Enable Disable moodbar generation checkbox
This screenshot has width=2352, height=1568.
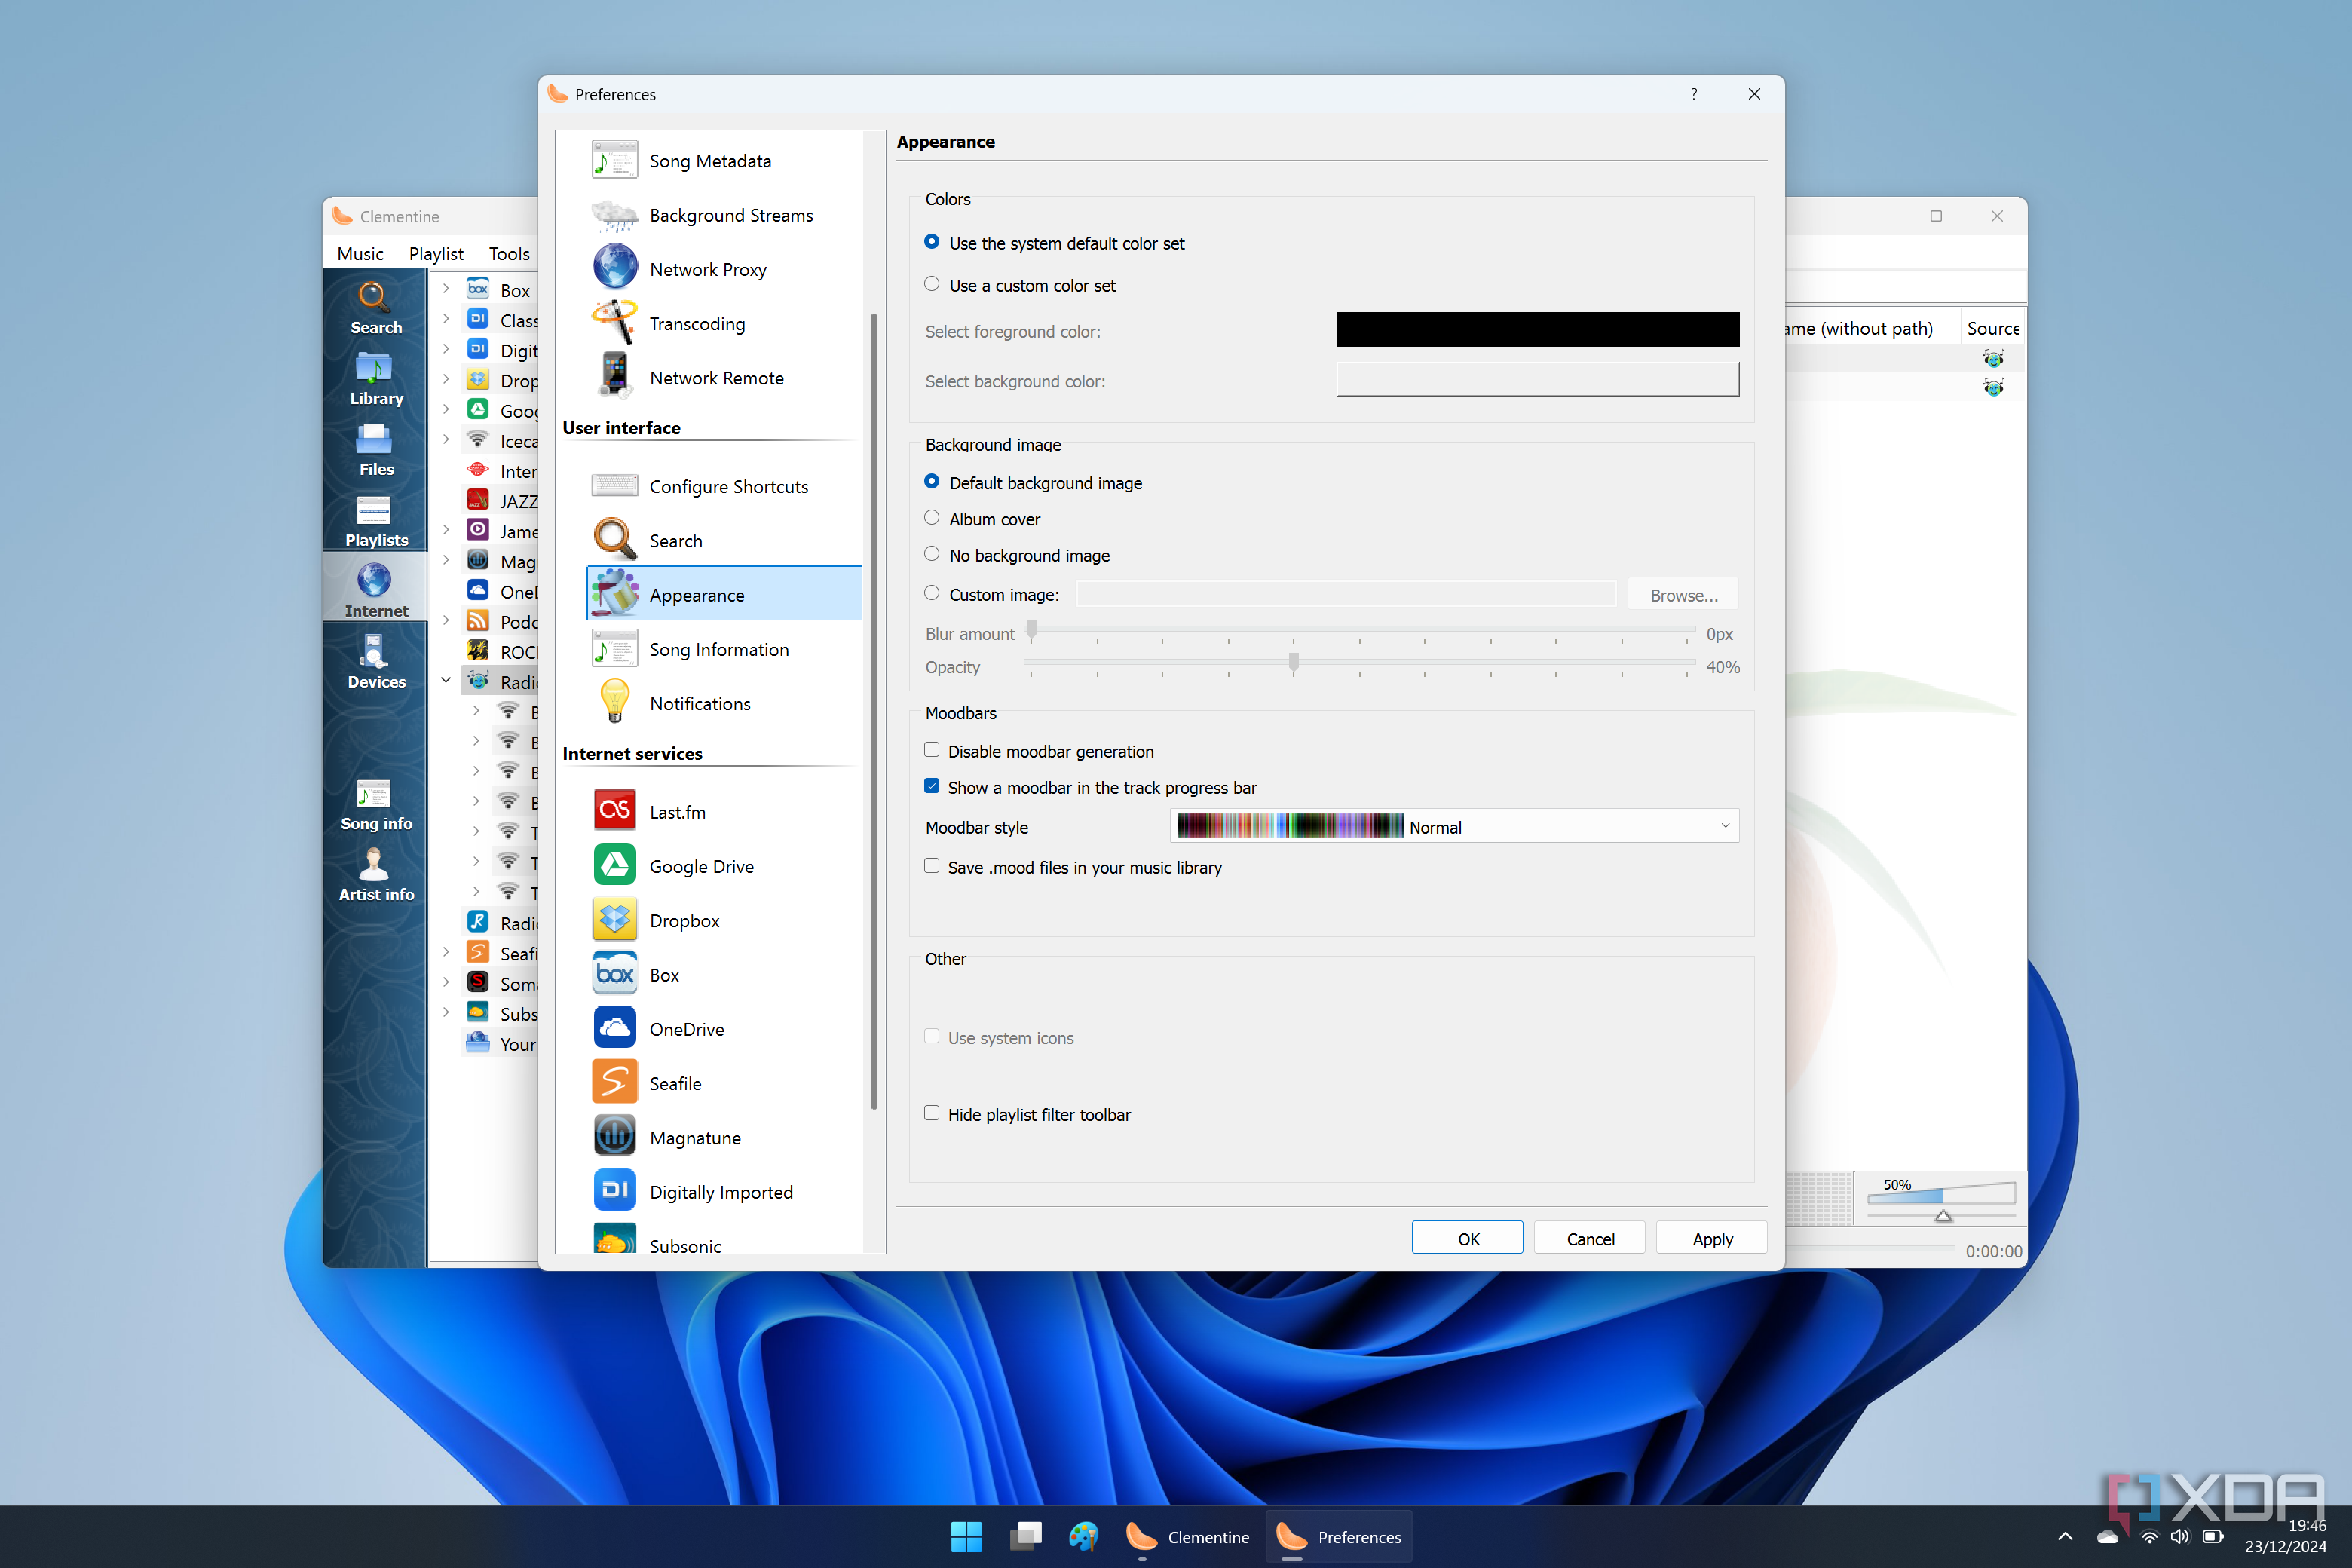[931, 750]
